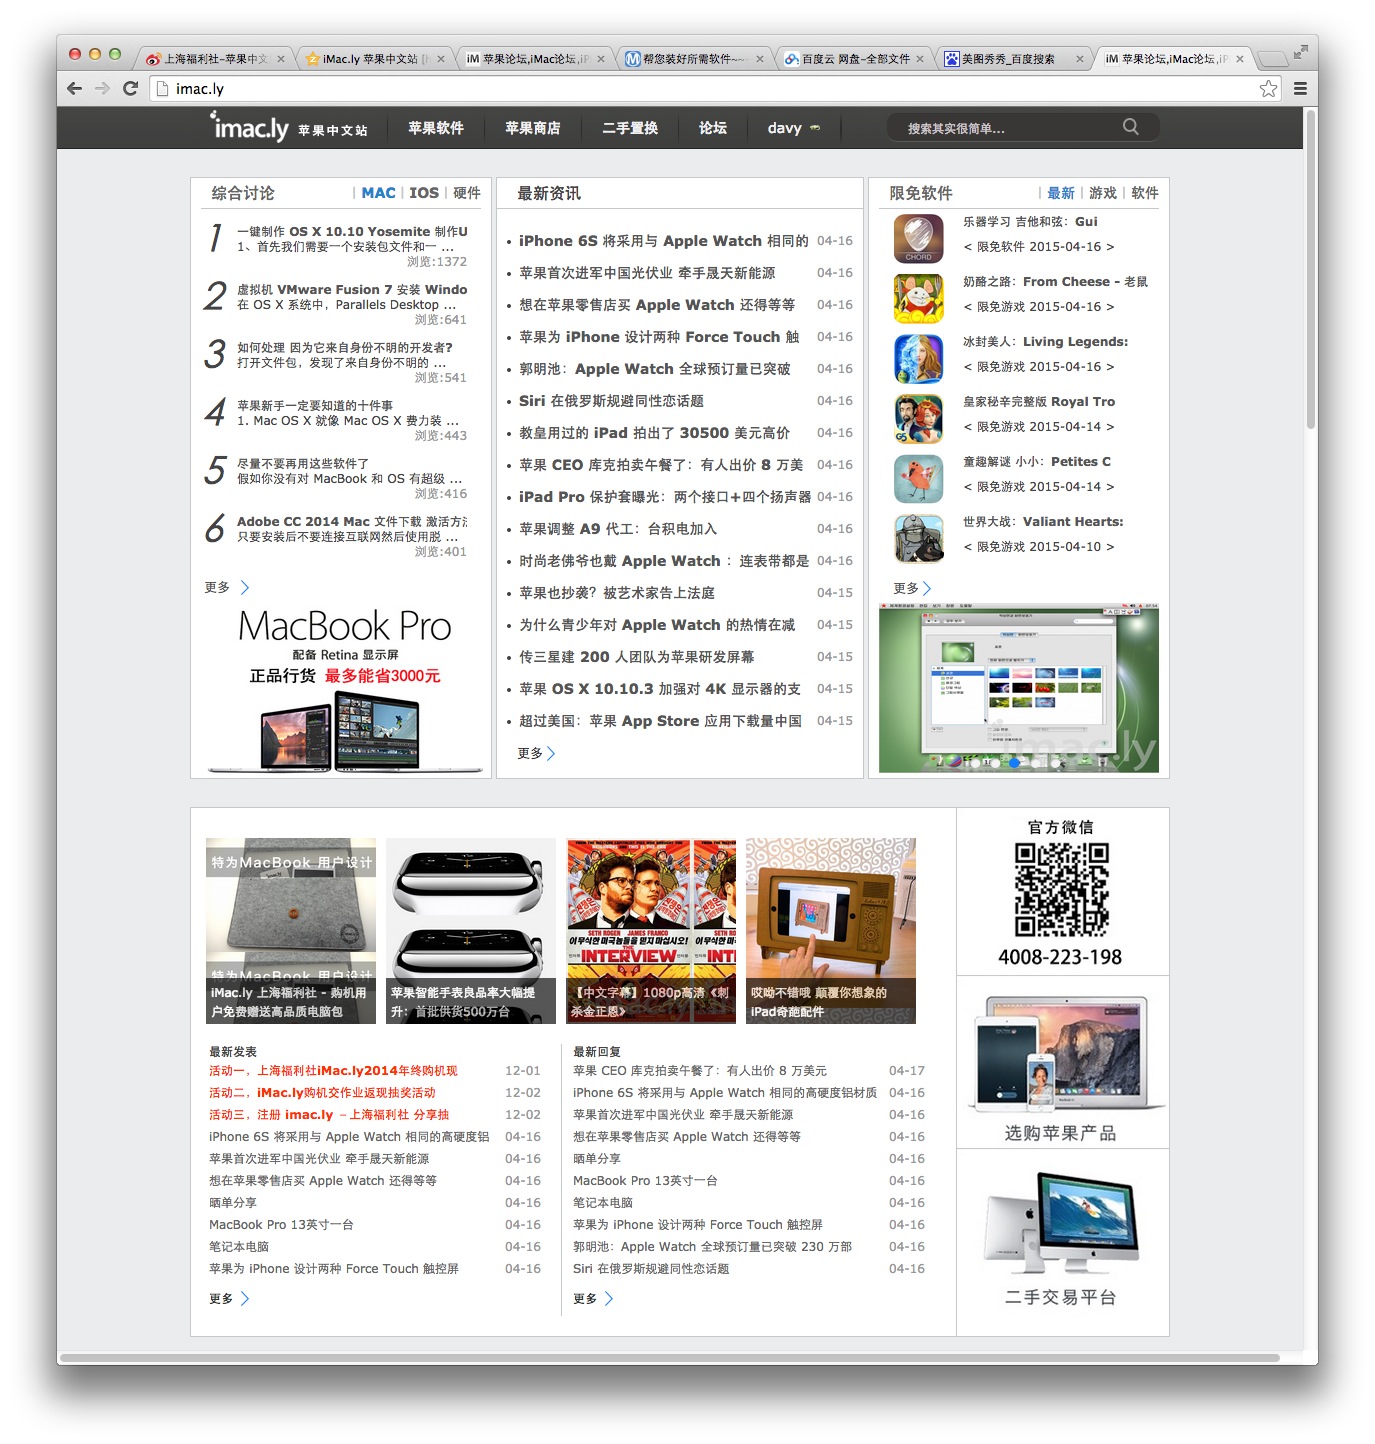Click the official WeChat QR code
The image size is (1375, 1444).
pos(1061,889)
